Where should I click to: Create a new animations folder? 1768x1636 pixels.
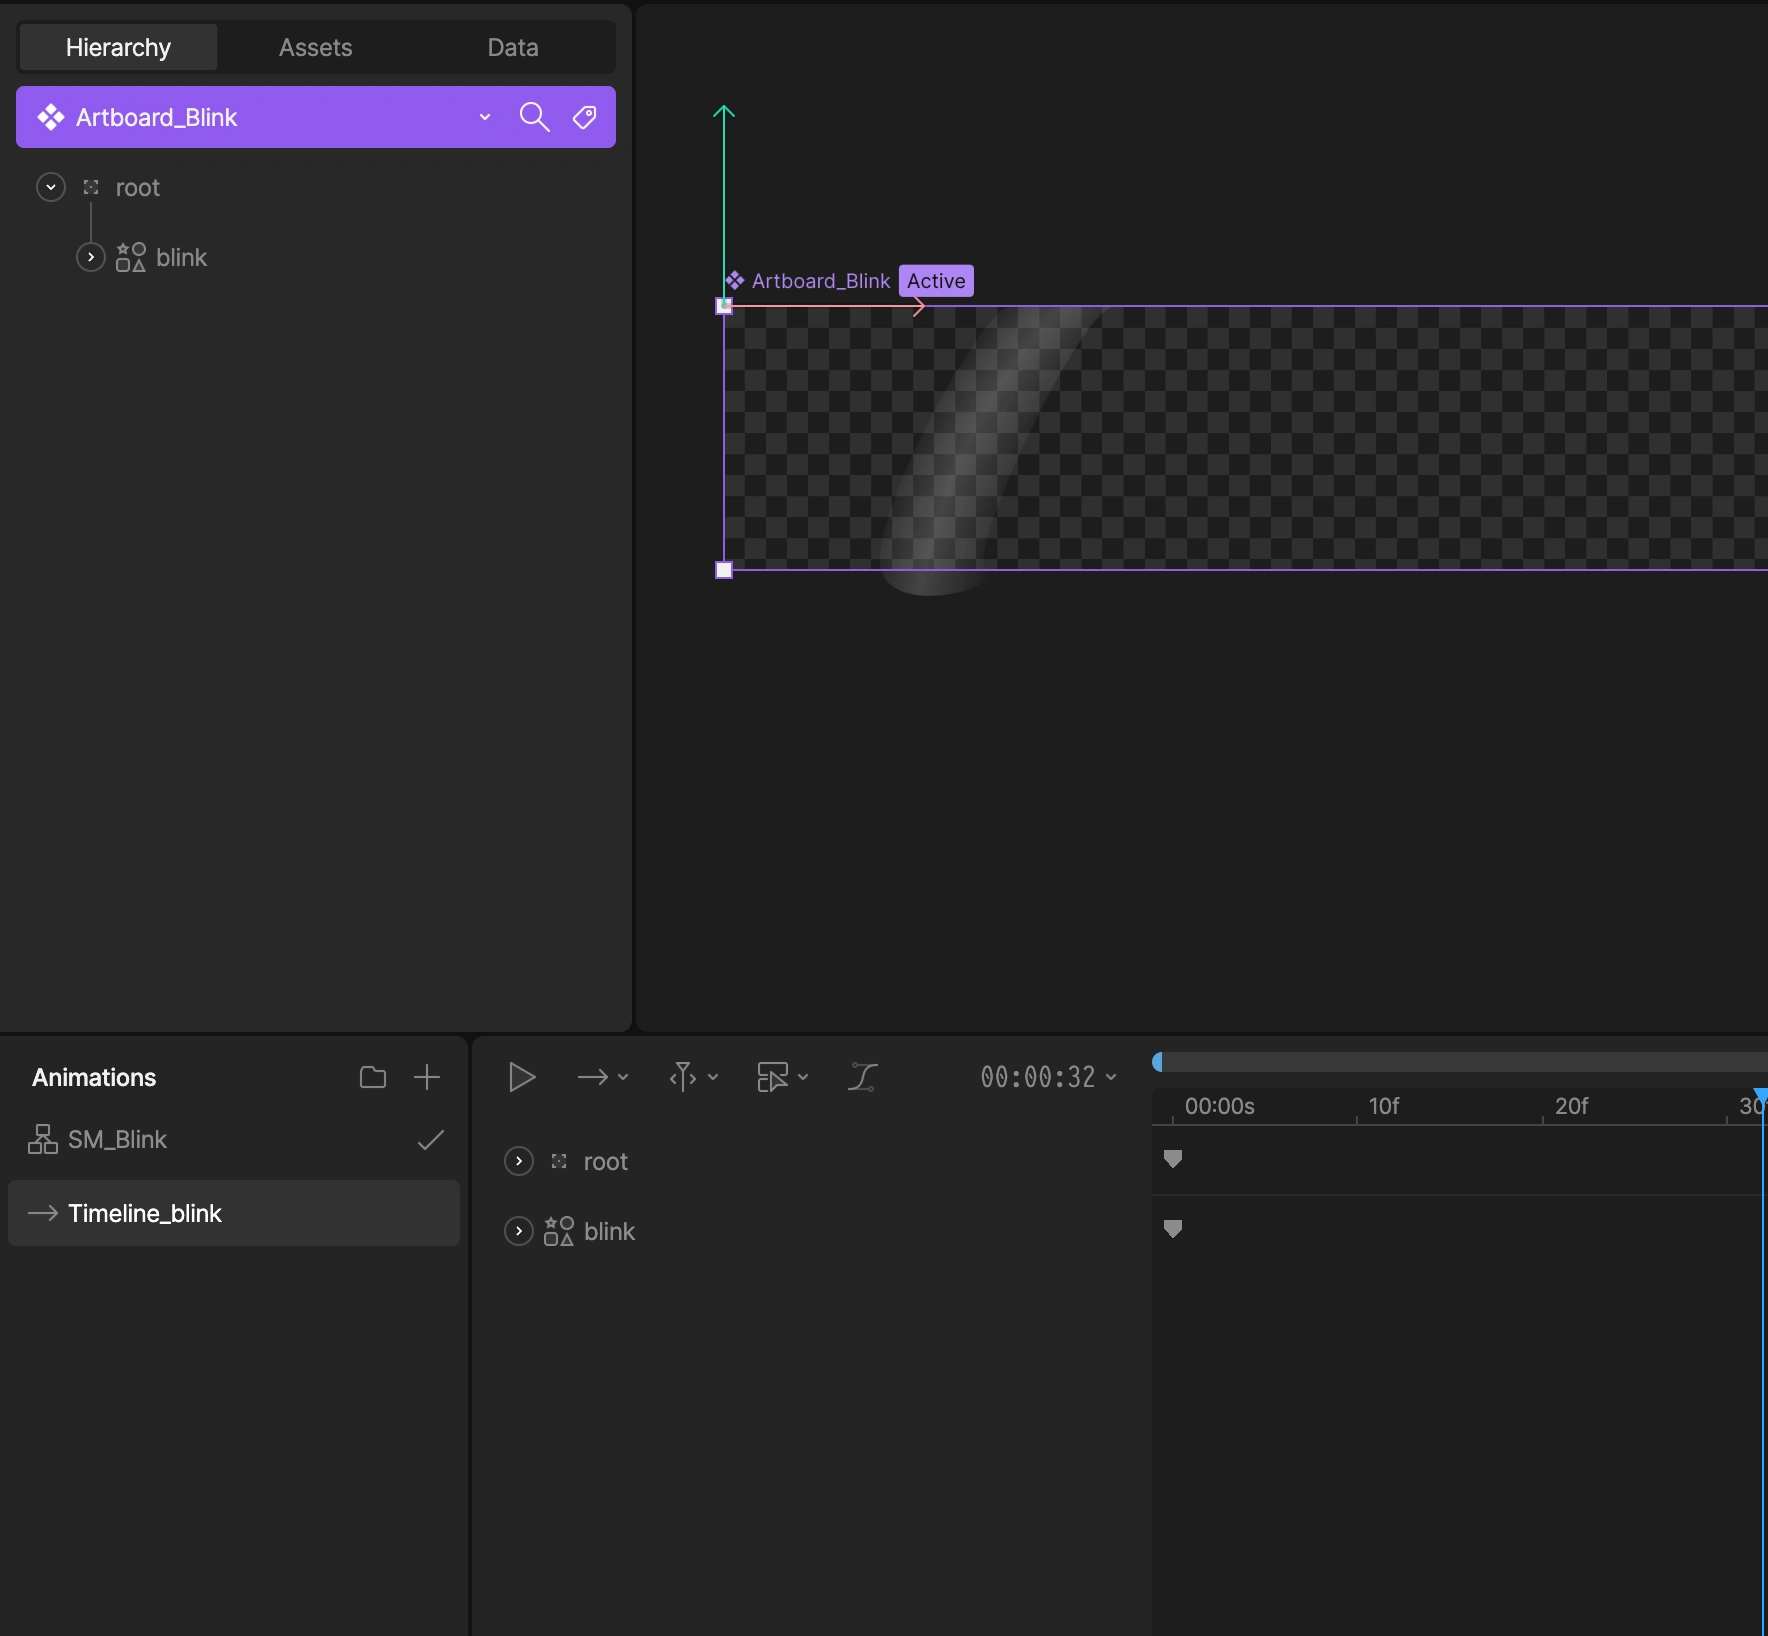(x=372, y=1077)
